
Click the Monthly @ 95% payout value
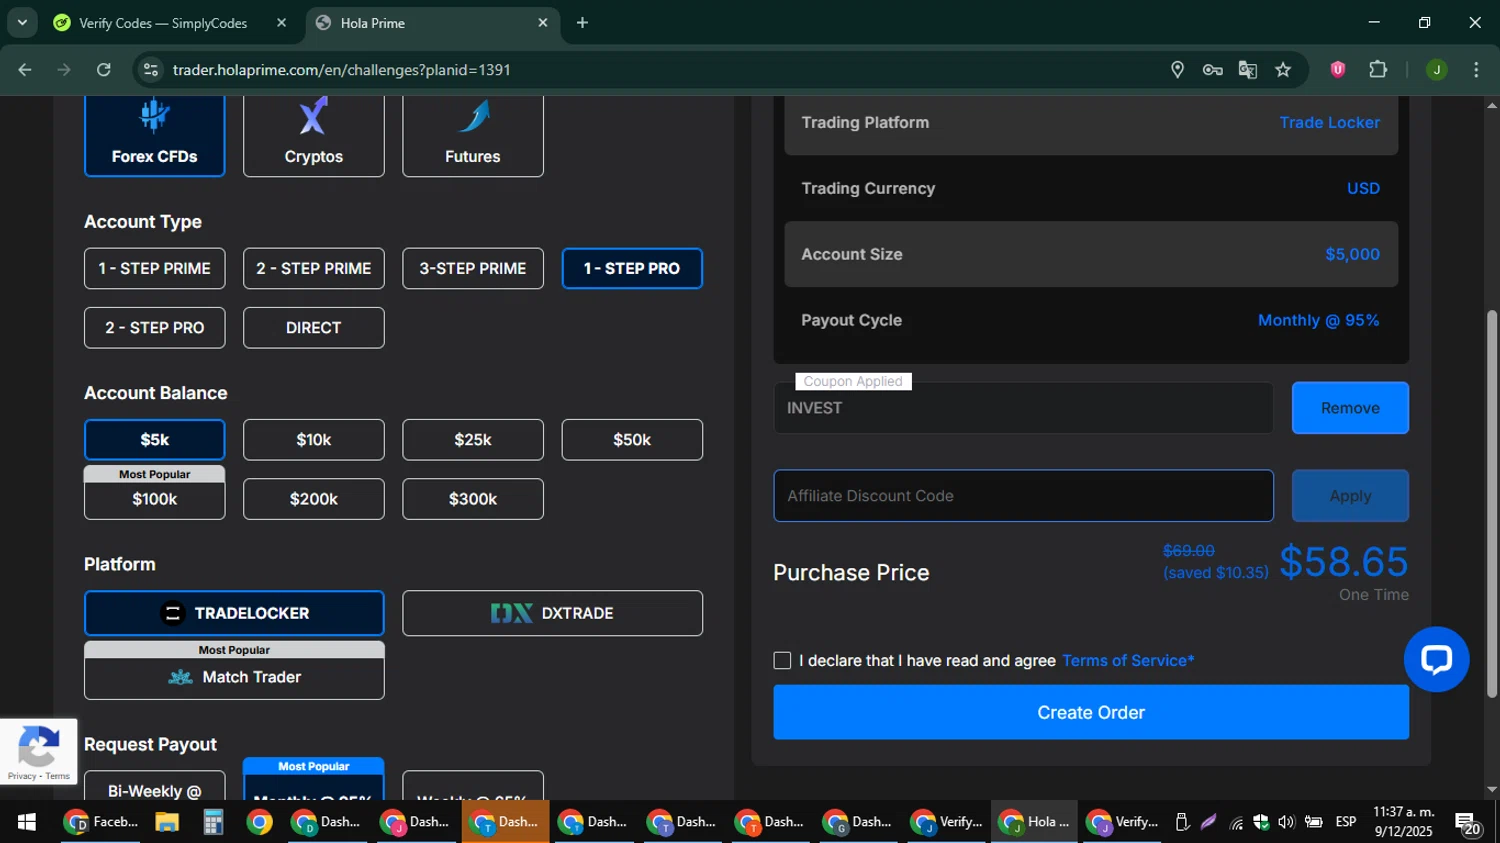[x=1318, y=320]
